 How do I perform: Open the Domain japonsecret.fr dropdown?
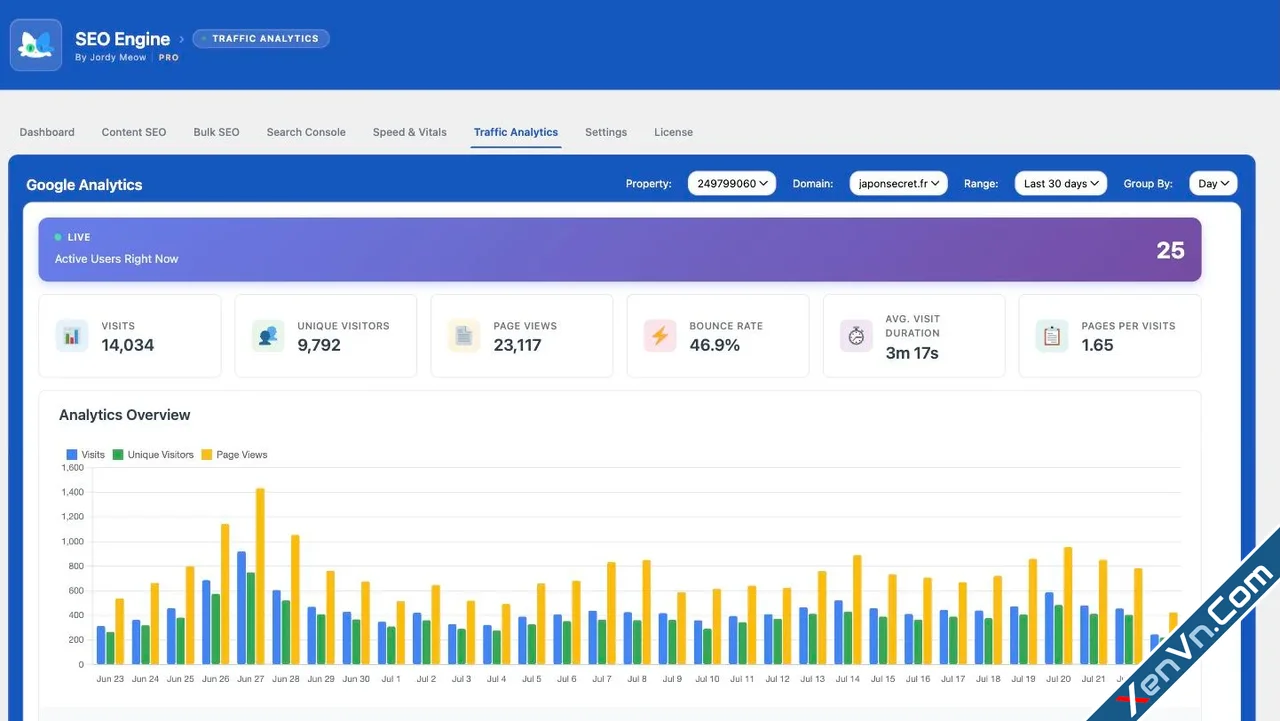coord(899,184)
